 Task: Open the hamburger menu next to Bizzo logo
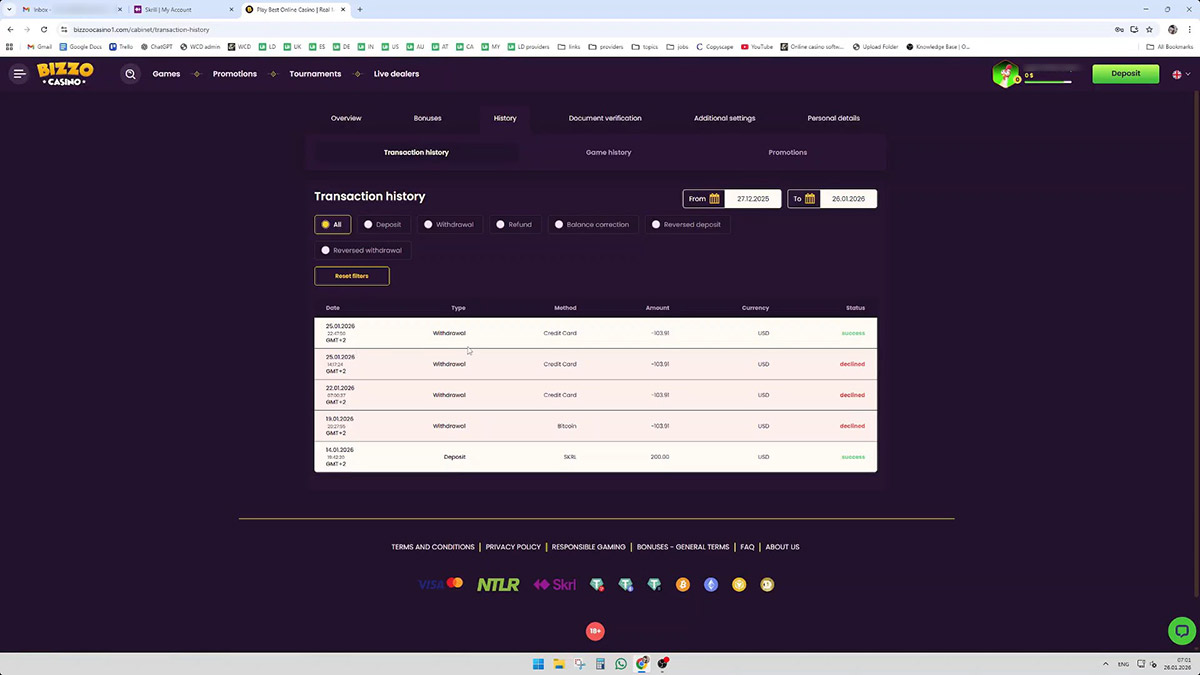[x=19, y=74]
